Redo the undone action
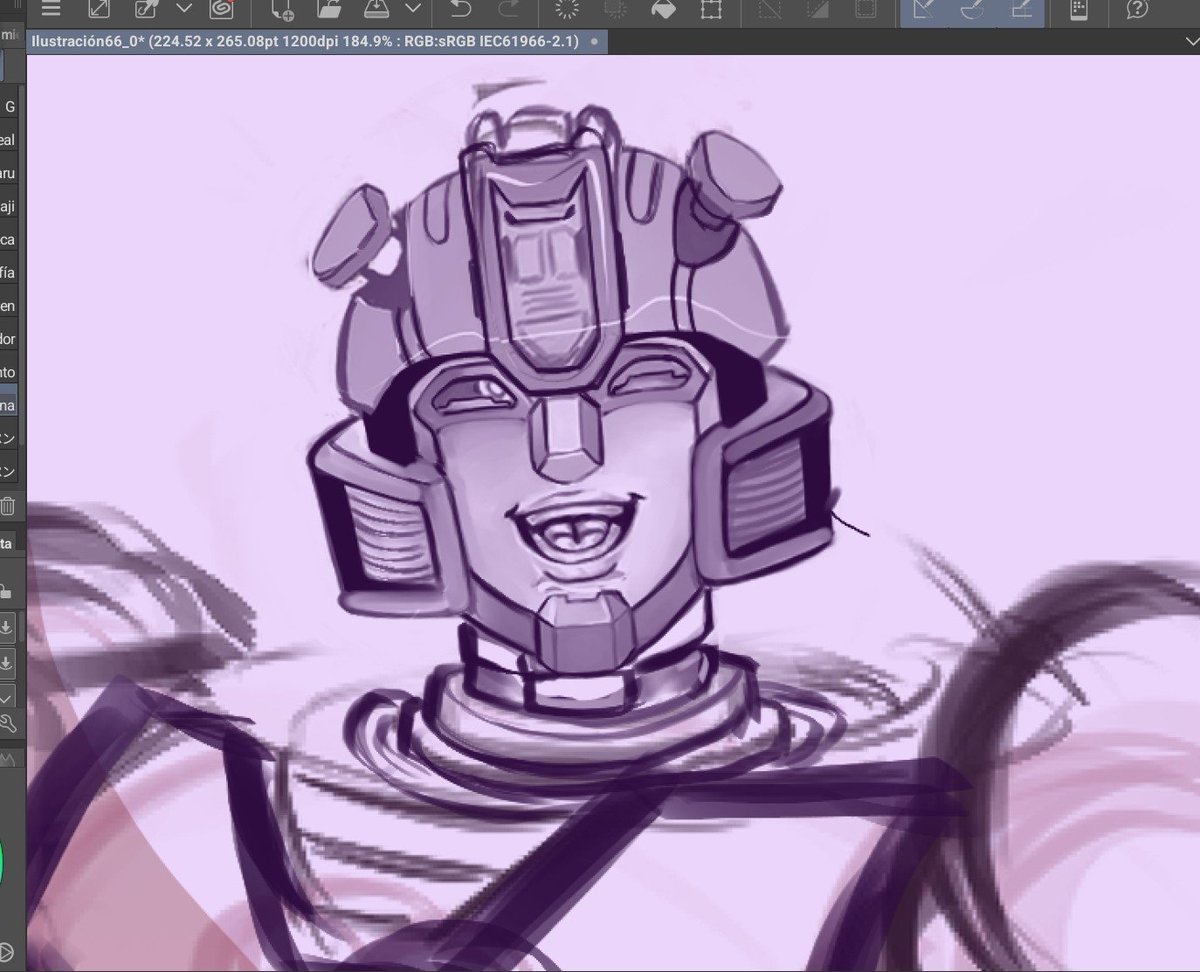 coord(508,10)
